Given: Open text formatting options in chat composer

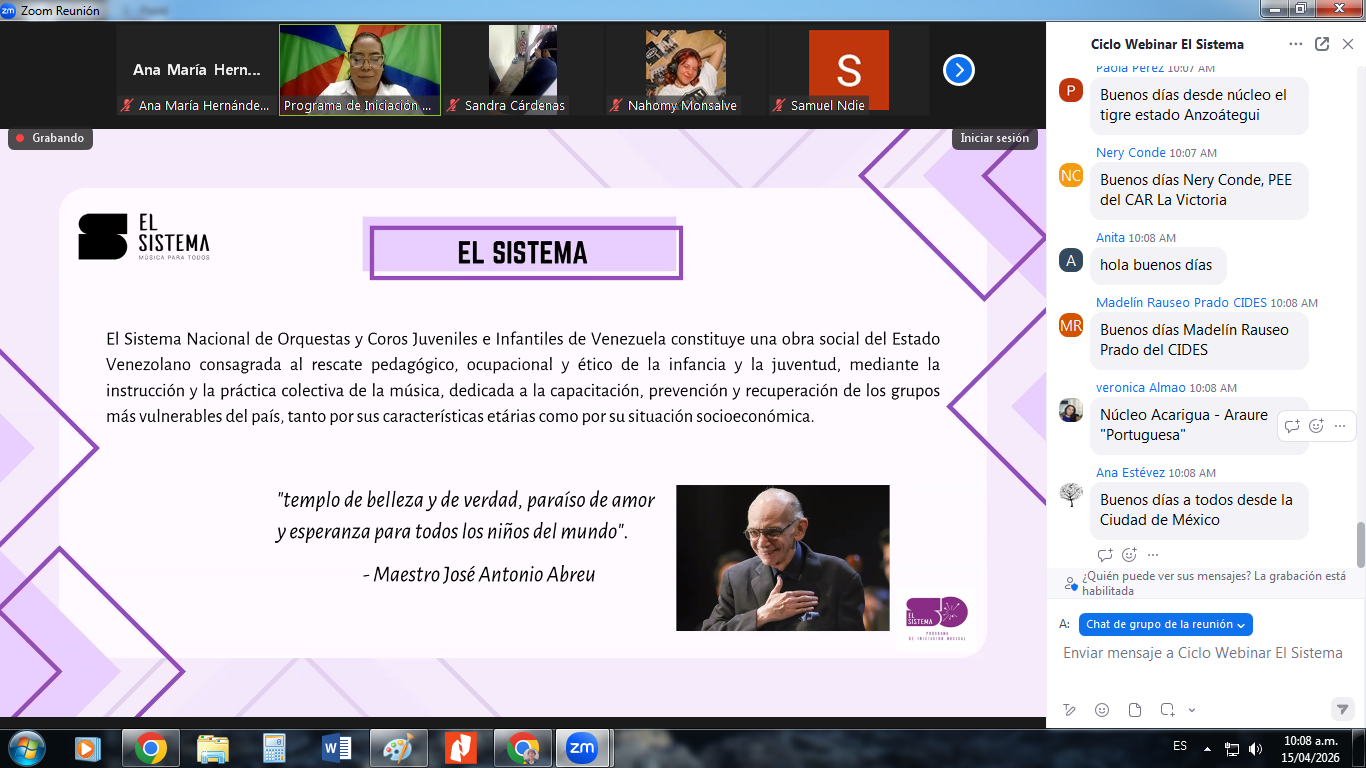Looking at the screenshot, I should point(1070,710).
